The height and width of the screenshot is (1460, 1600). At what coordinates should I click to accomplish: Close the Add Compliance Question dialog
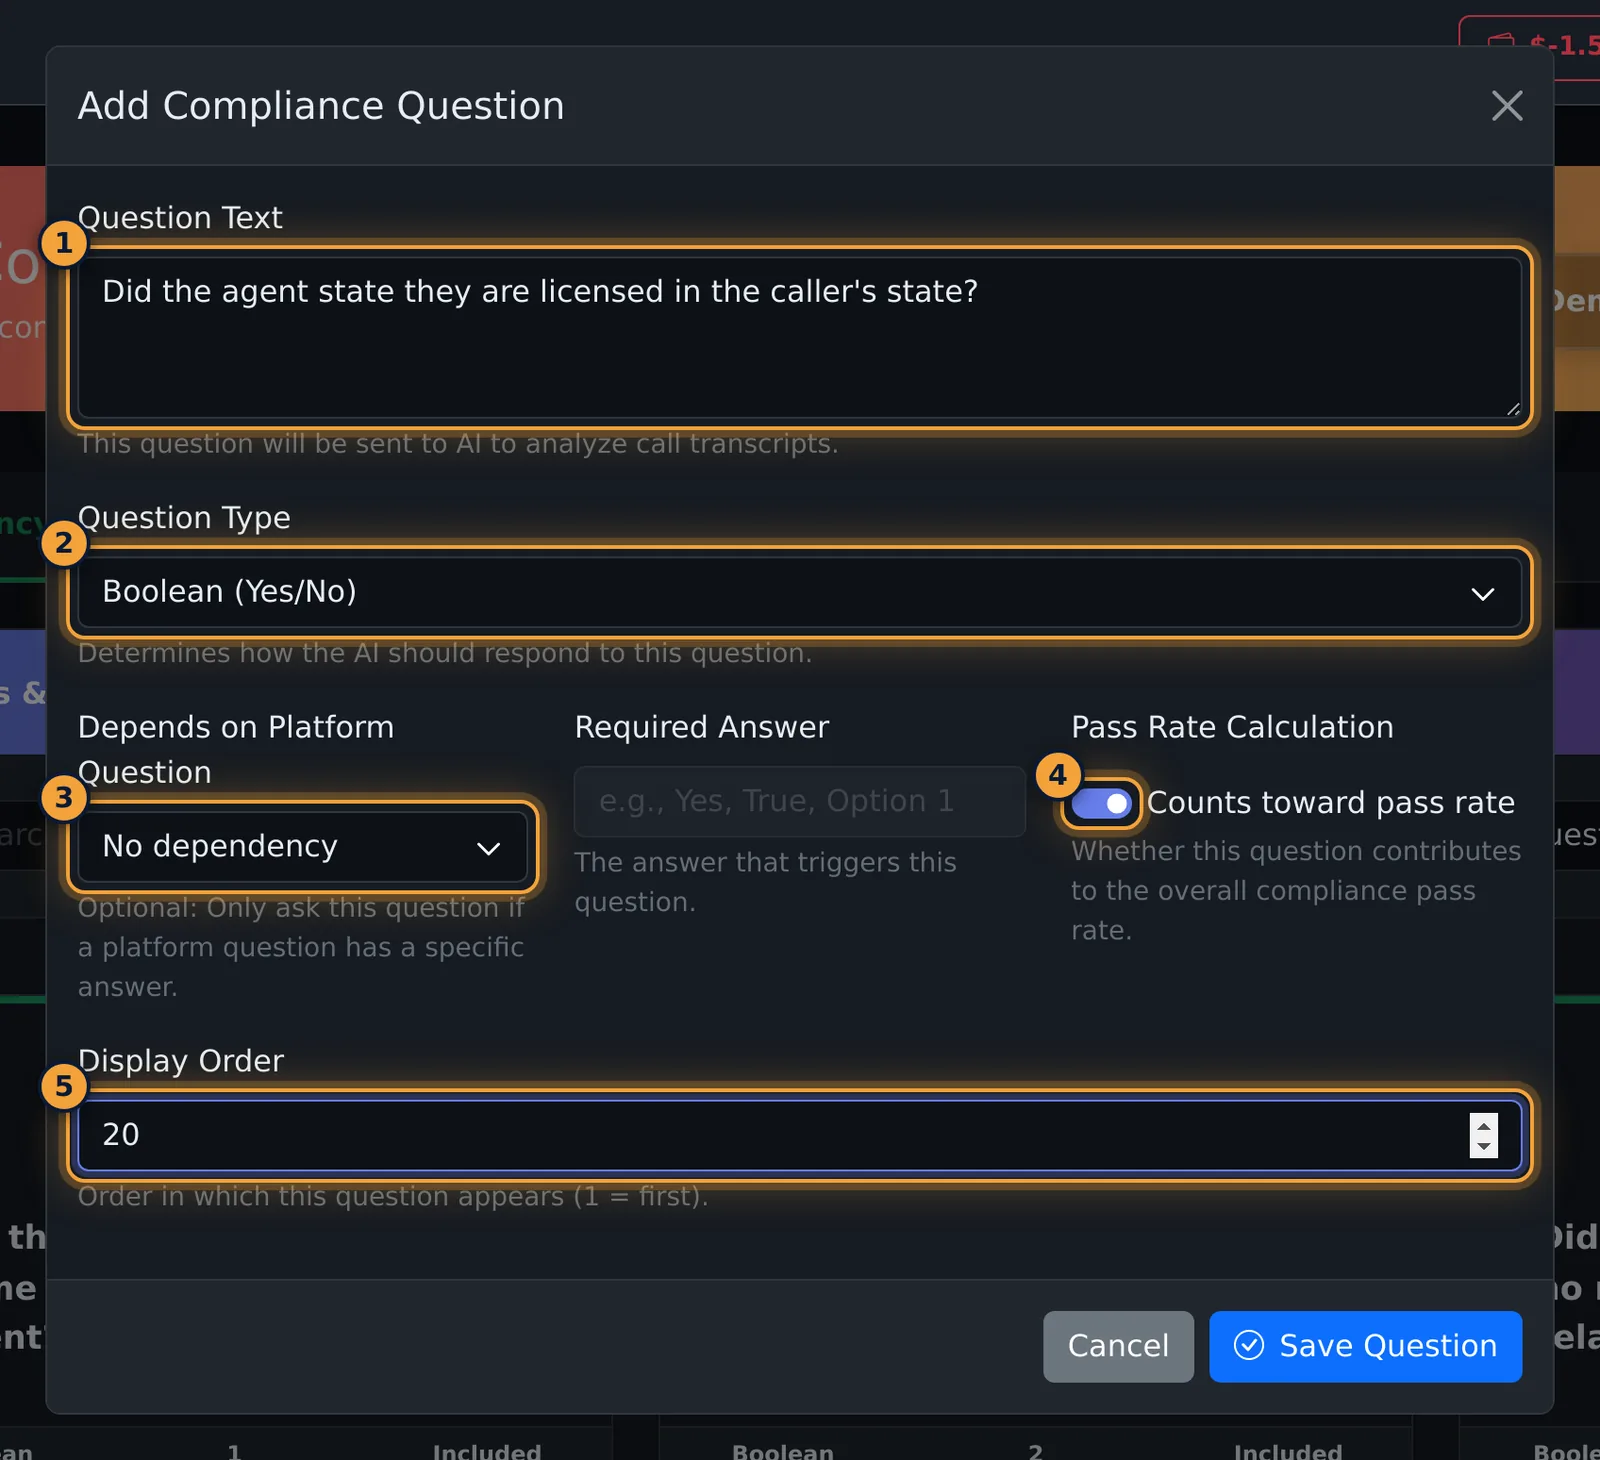coord(1507,106)
